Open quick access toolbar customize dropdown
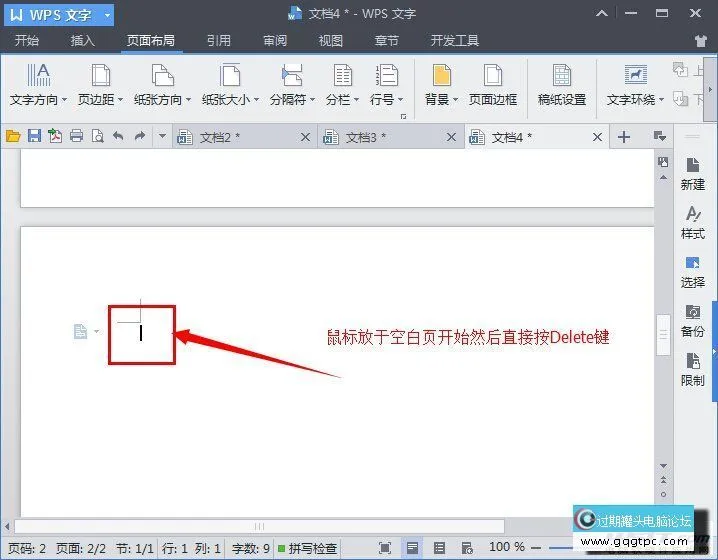 pyautogui.click(x=162, y=136)
